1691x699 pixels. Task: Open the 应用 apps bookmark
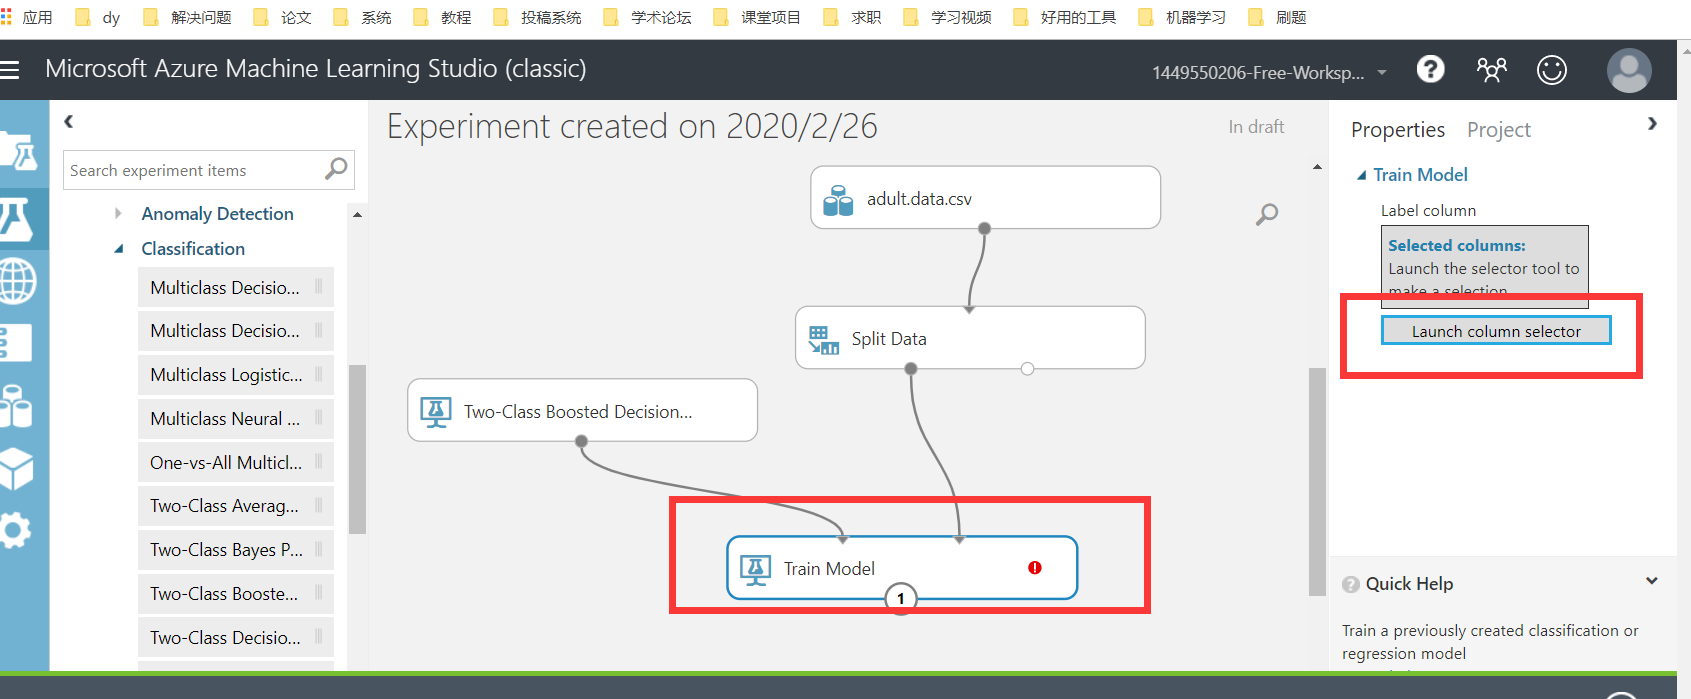click(x=27, y=17)
